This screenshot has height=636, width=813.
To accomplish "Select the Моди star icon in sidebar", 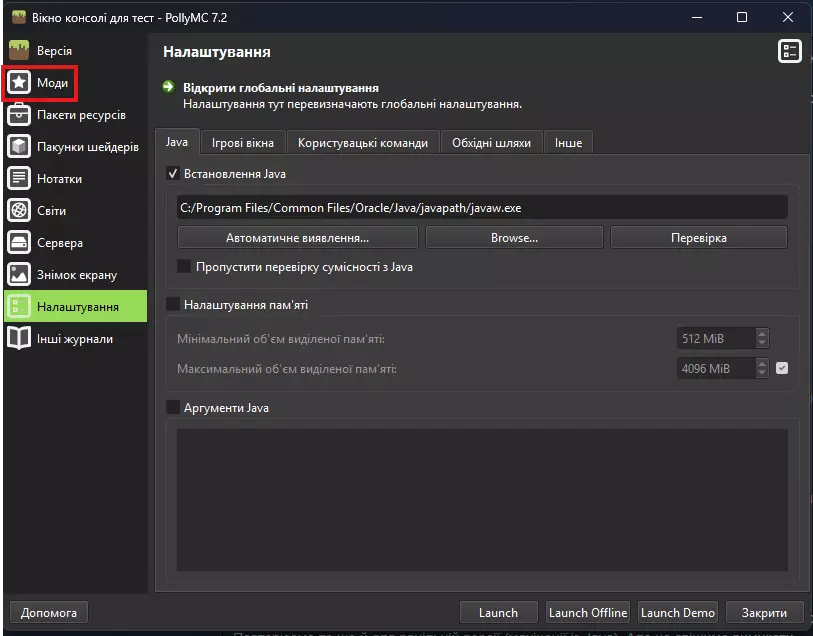I will point(20,83).
